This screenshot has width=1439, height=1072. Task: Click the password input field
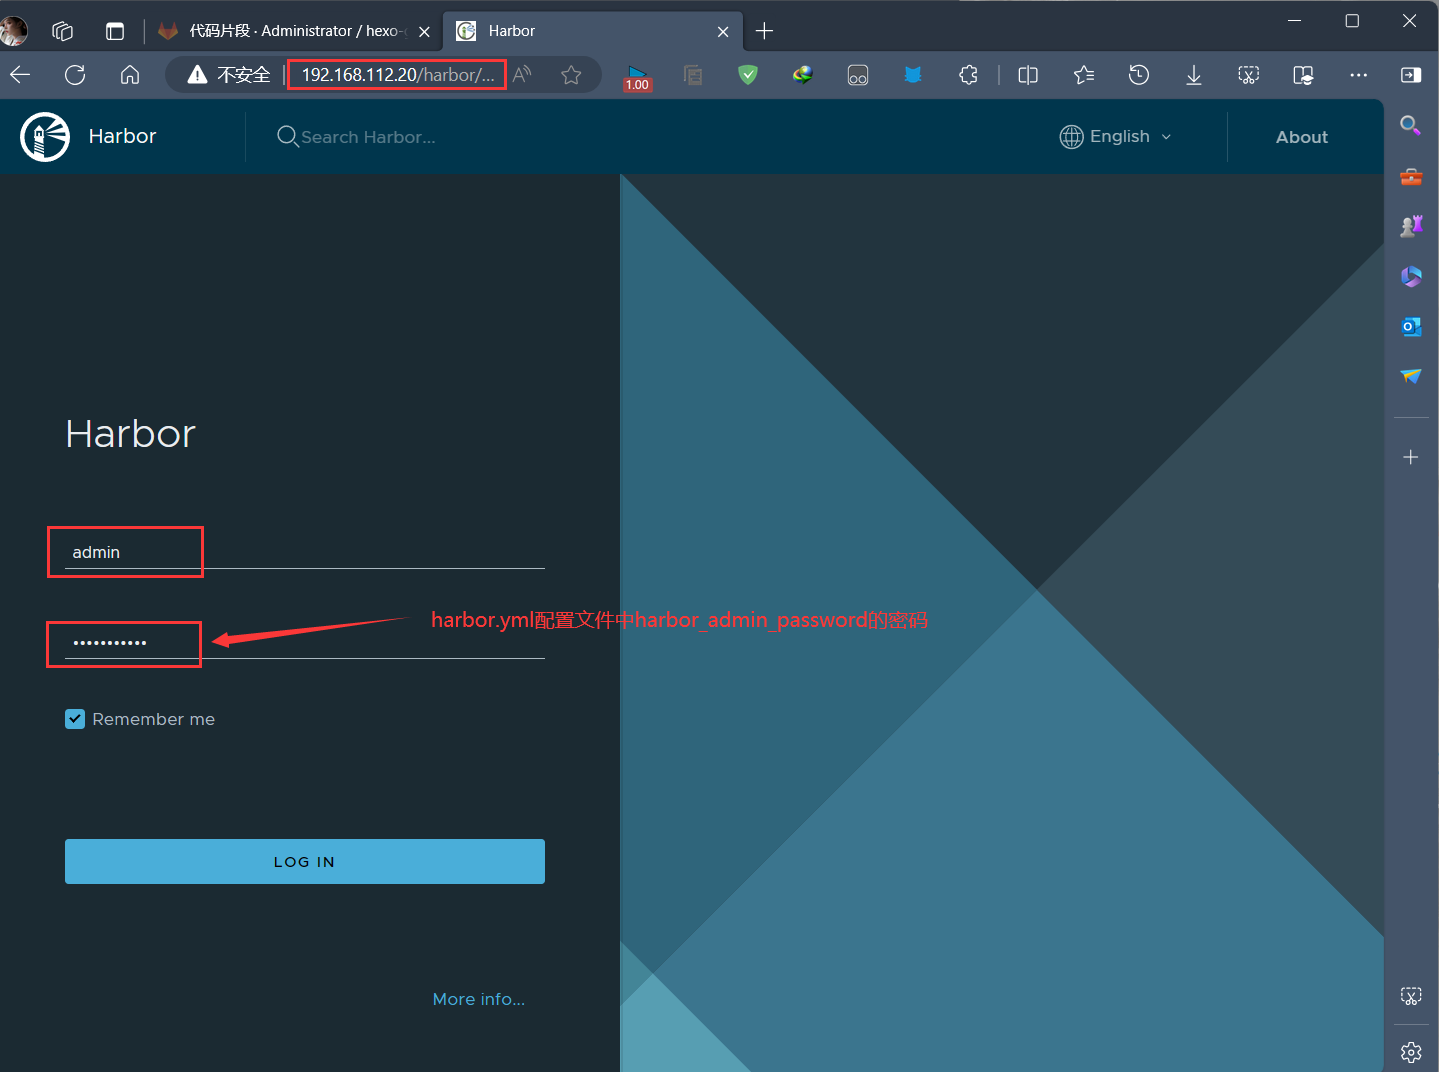[x=305, y=642]
